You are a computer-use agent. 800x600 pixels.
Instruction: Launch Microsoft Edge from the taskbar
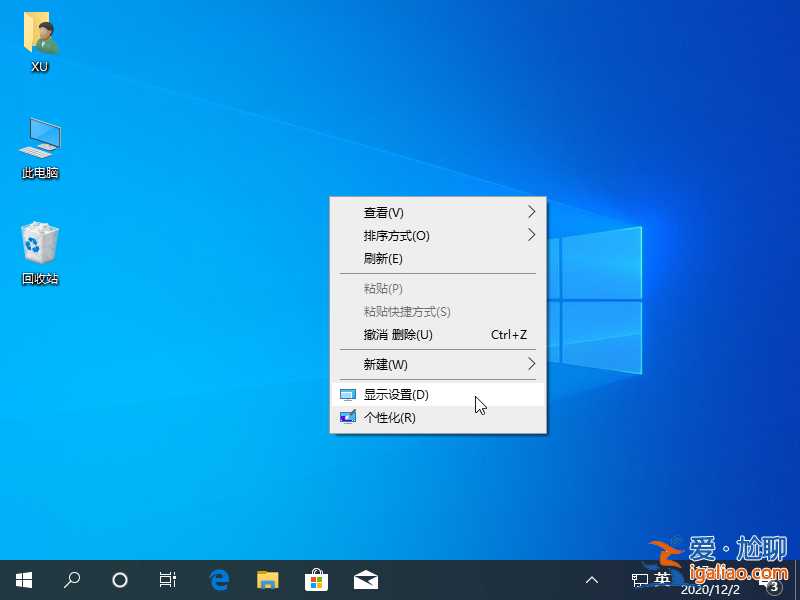(x=219, y=579)
